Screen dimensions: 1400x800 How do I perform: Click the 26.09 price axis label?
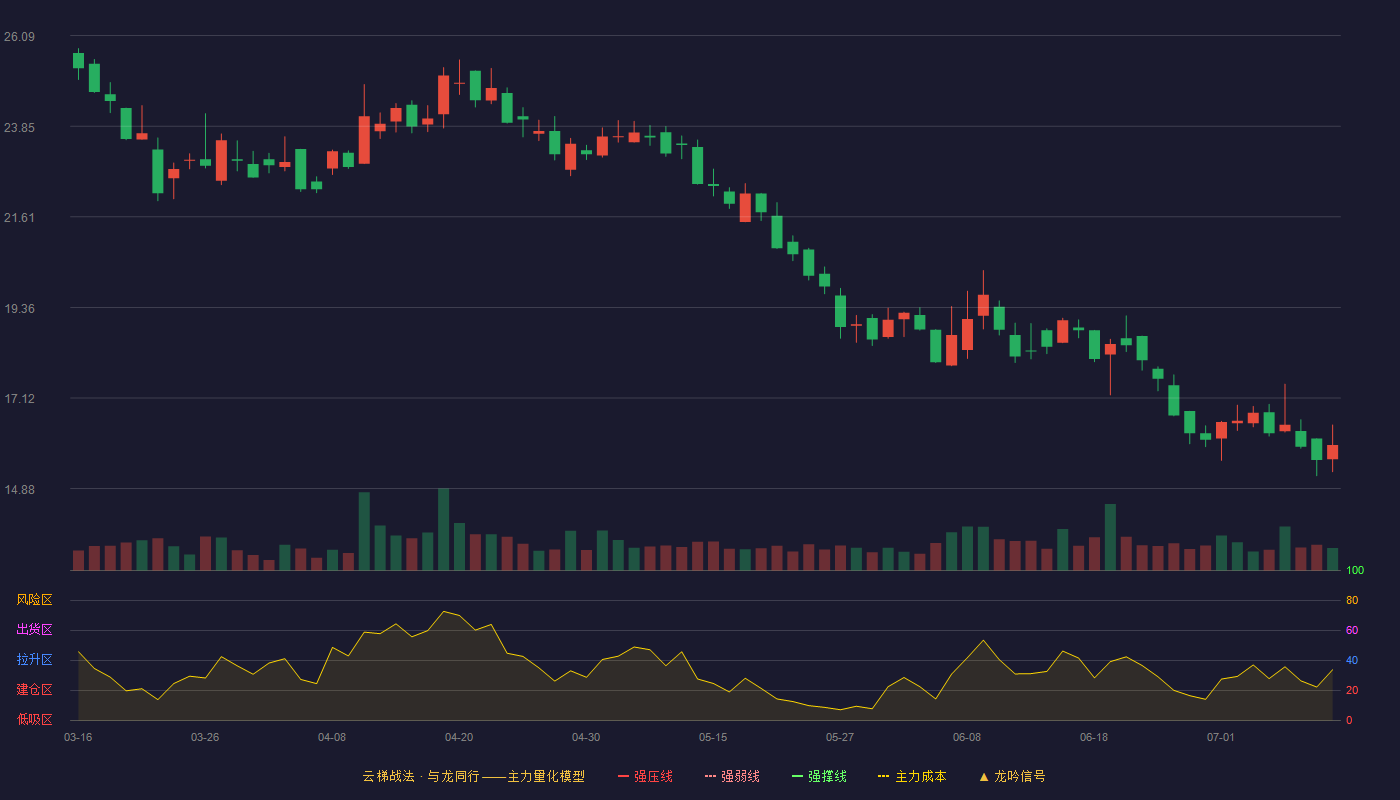click(19, 37)
